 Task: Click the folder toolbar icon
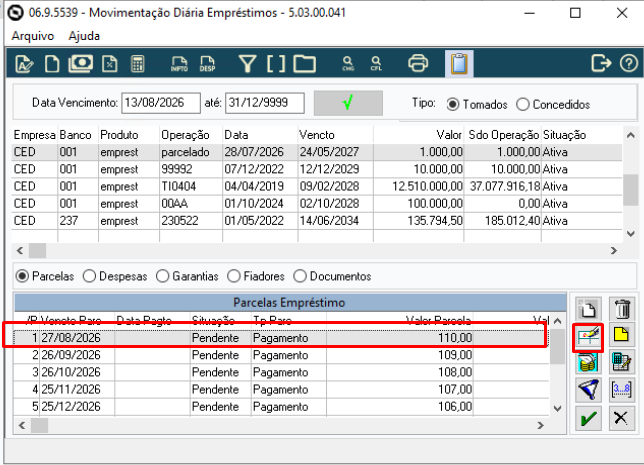click(304, 64)
